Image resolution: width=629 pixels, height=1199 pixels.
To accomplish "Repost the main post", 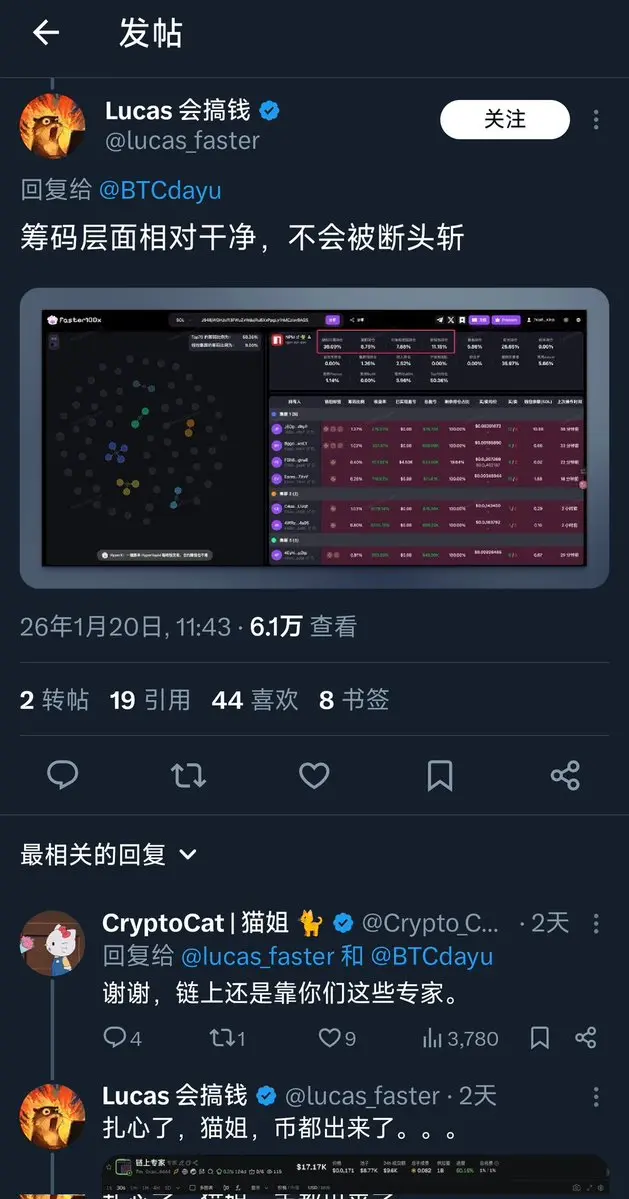I will pyautogui.click(x=188, y=775).
